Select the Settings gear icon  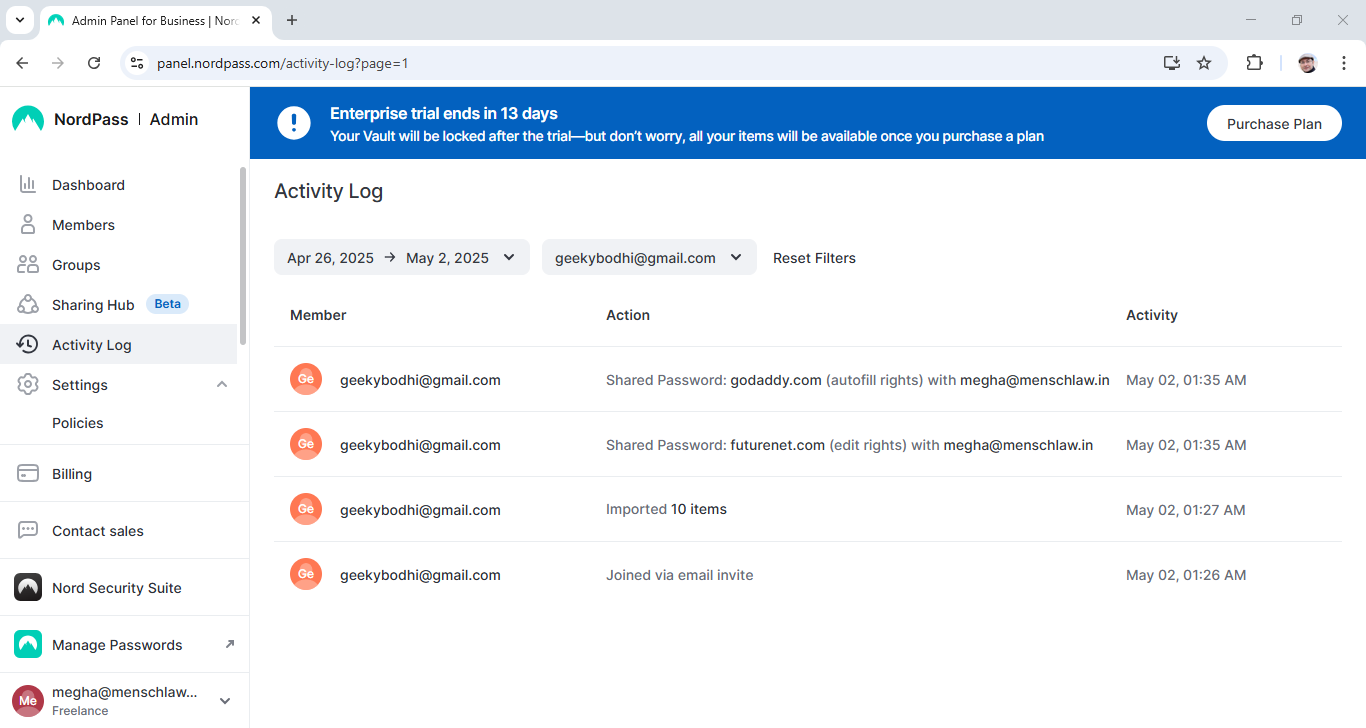[x=28, y=385]
